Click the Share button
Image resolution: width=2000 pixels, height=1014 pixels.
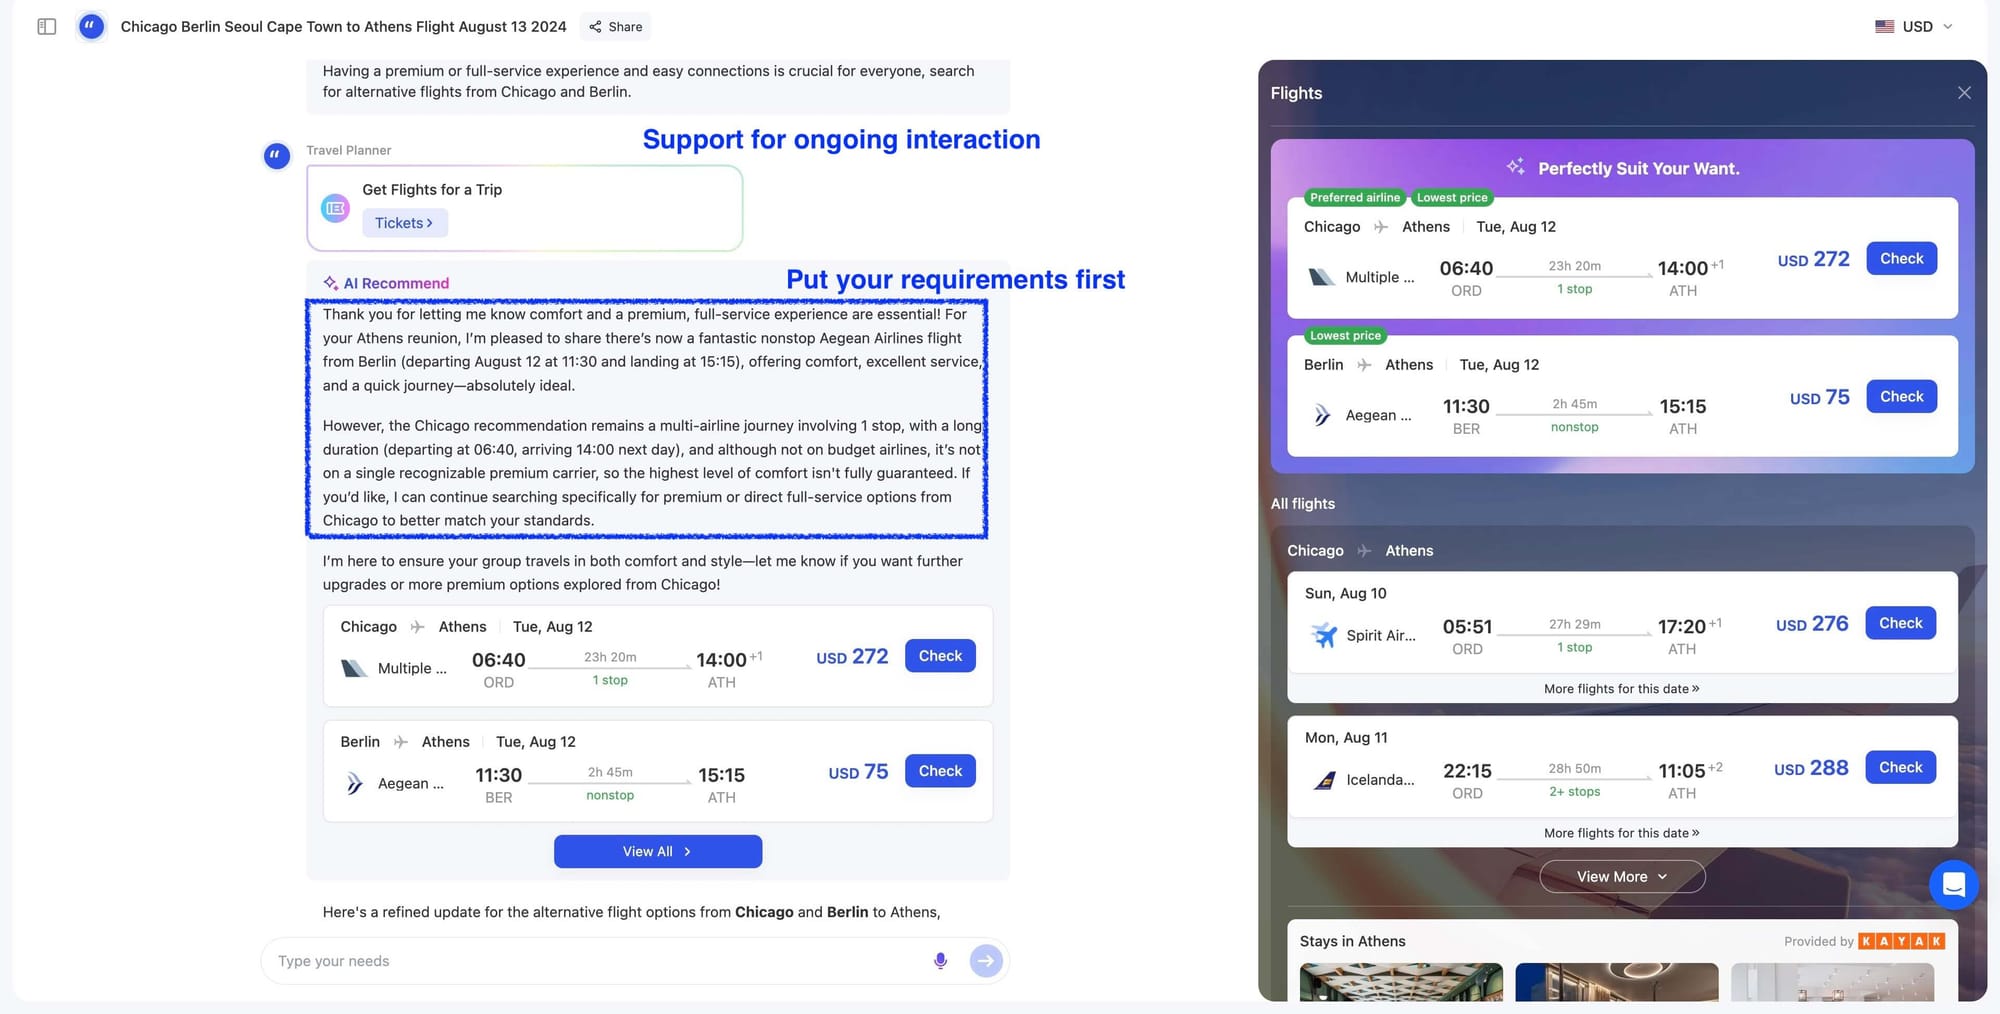(x=616, y=27)
